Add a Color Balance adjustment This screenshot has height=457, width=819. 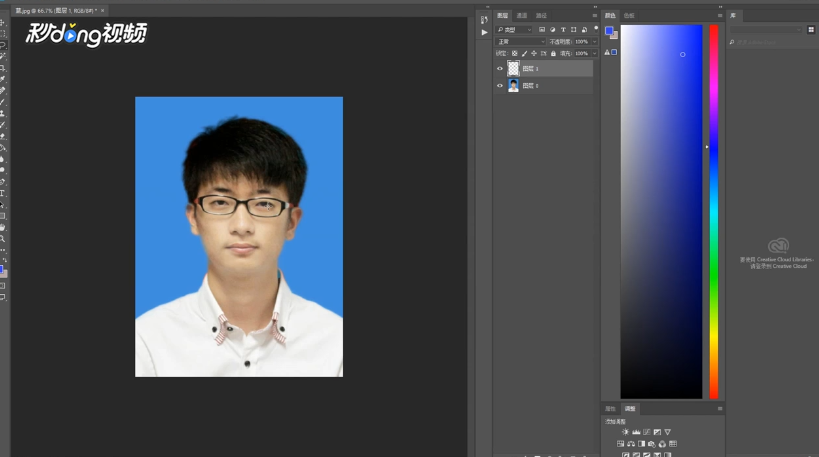631,444
